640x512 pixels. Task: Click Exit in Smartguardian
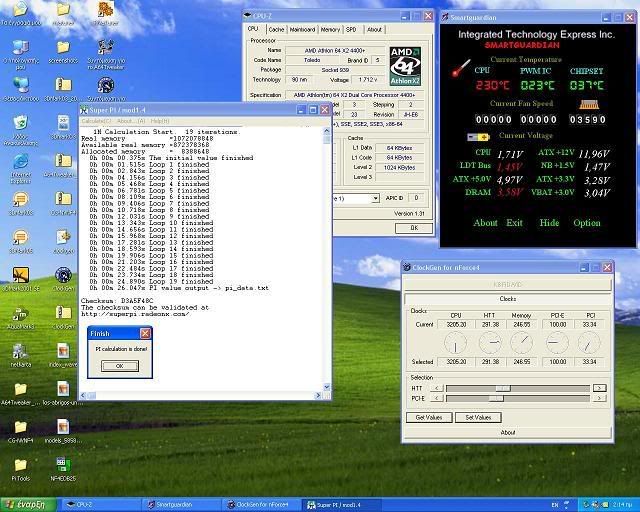point(514,223)
